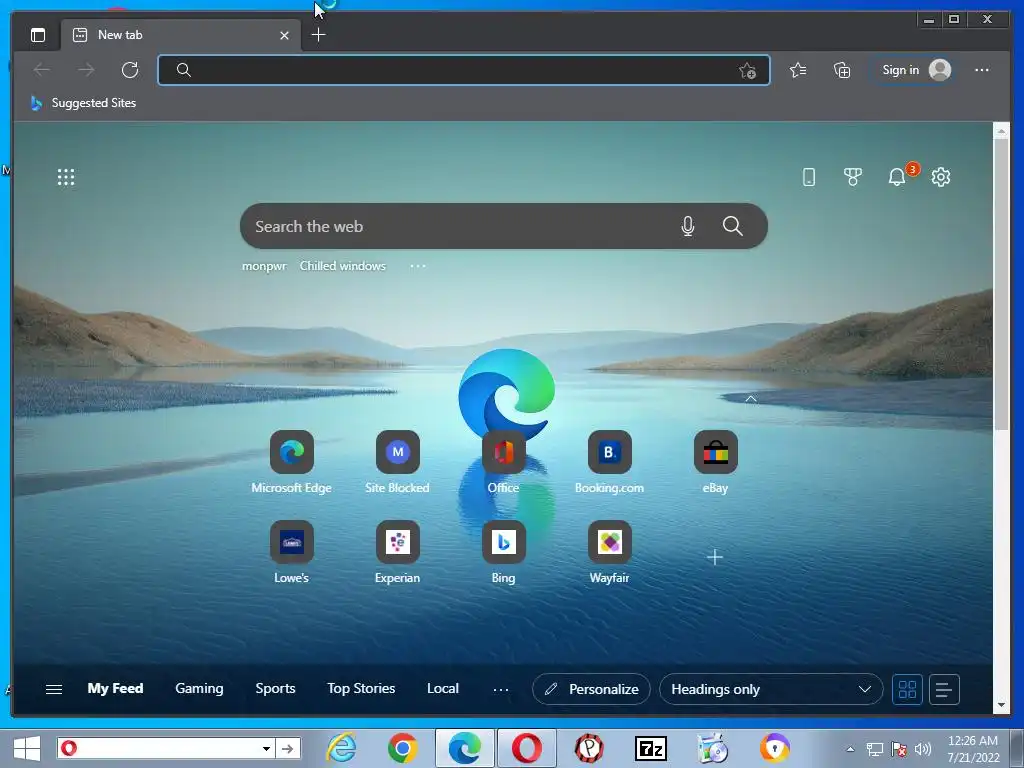Screen dimensions: 1024x768
Task: Open Experian quick link tile
Action: 397,552
